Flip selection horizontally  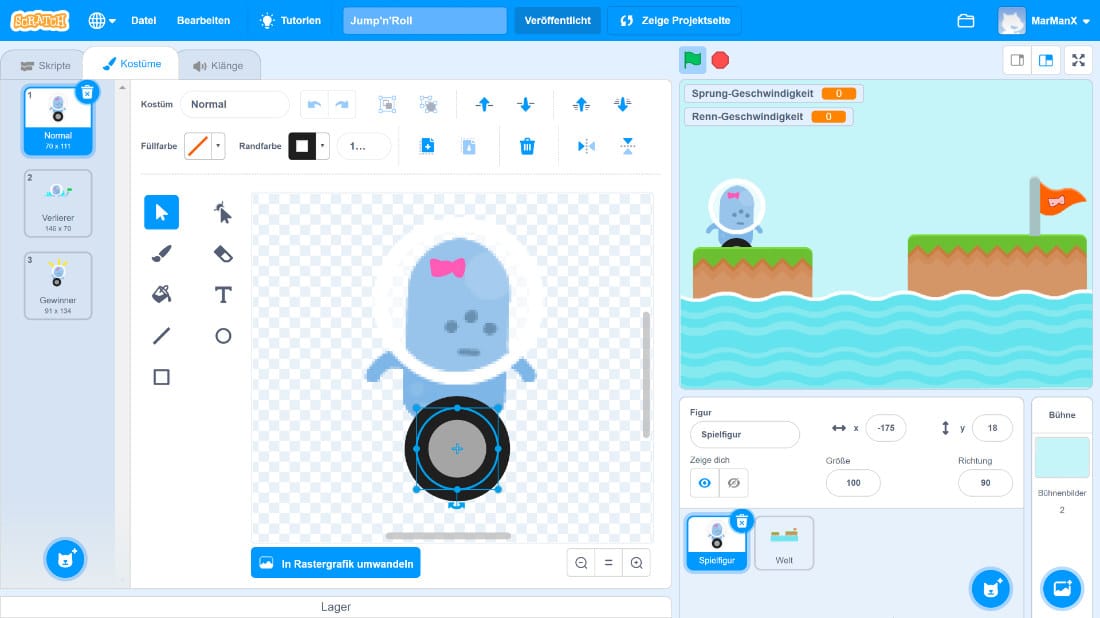click(586, 146)
